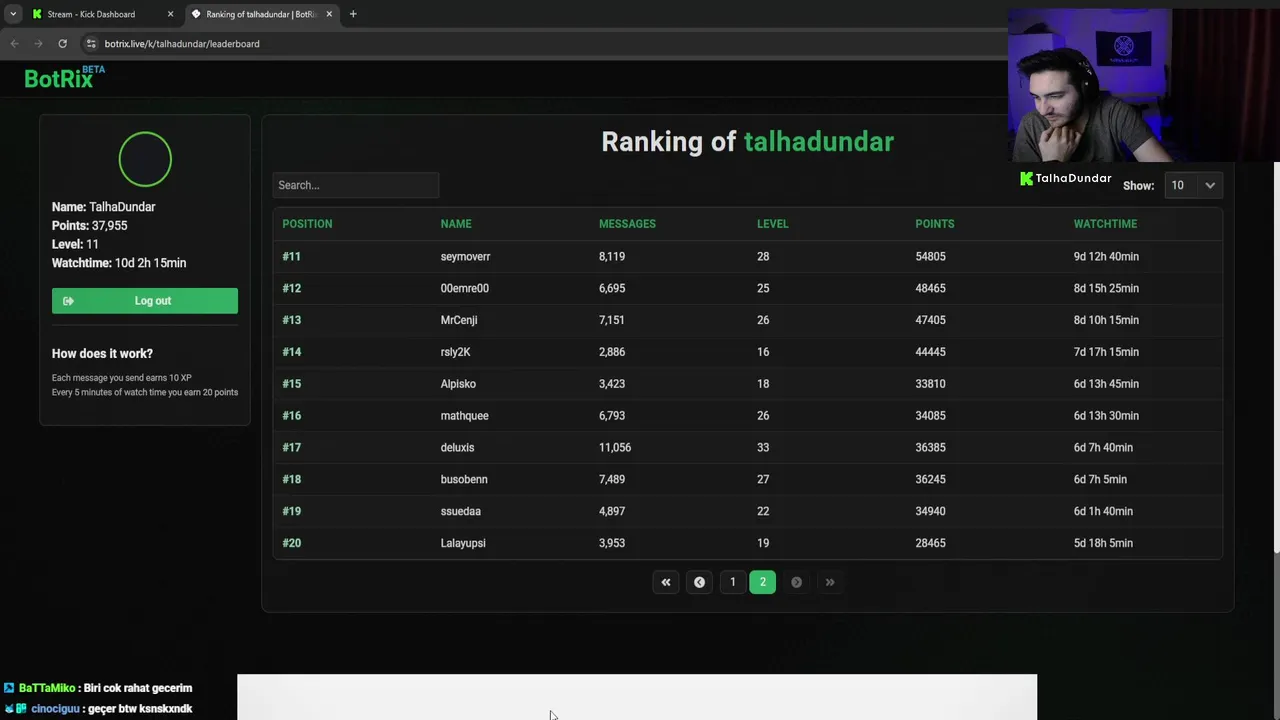Click chat username cinociguu
Image resolution: width=1280 pixels, height=720 pixels.
point(55,709)
